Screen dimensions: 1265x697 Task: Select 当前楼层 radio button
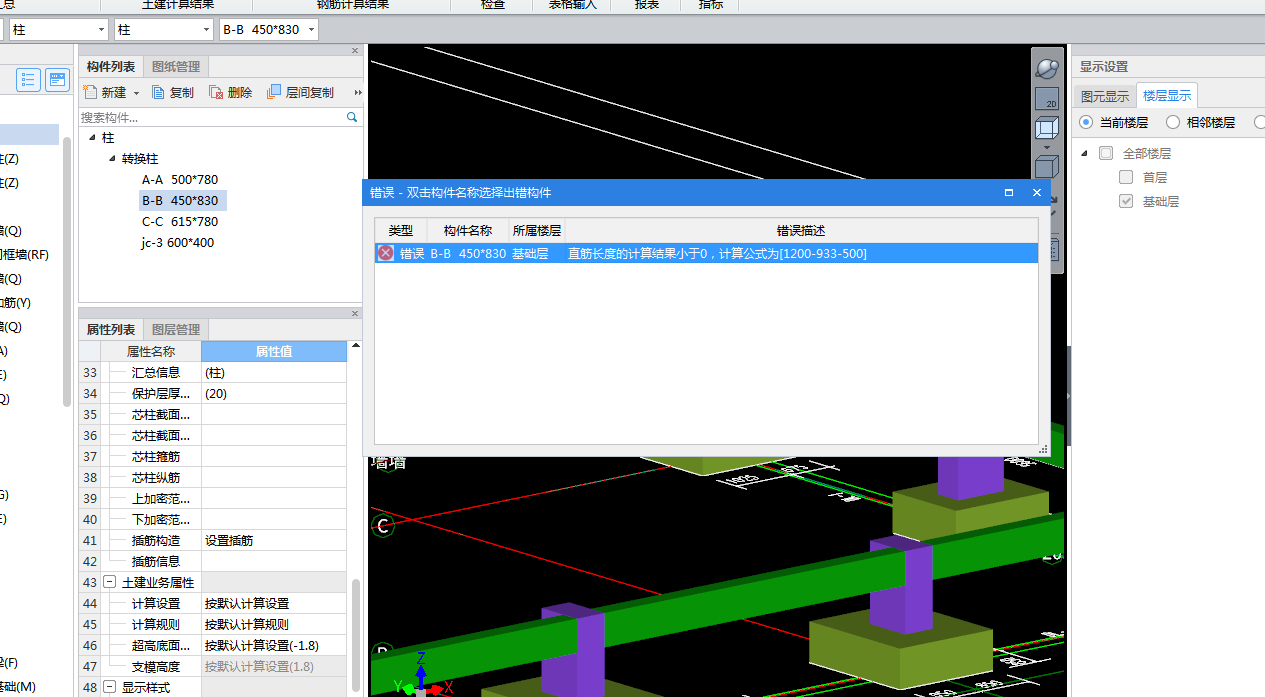1085,122
